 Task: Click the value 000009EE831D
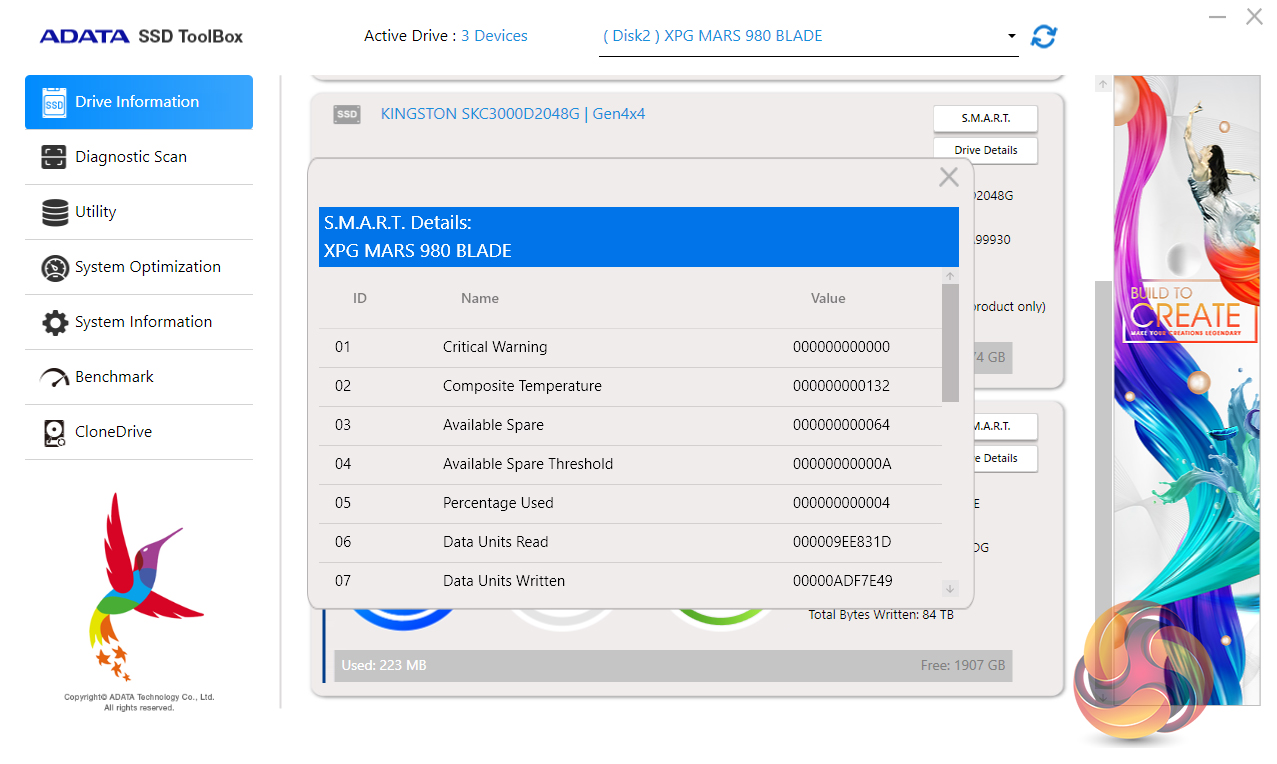coord(841,542)
